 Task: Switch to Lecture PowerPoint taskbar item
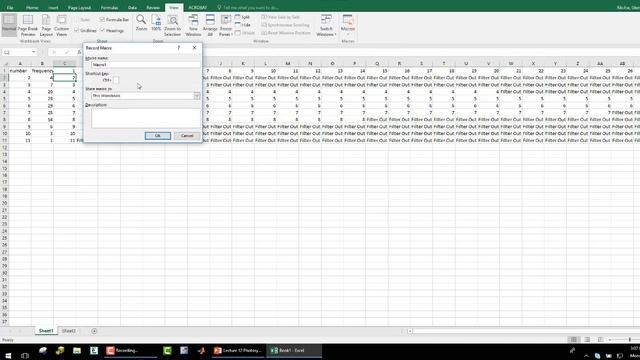point(239,351)
